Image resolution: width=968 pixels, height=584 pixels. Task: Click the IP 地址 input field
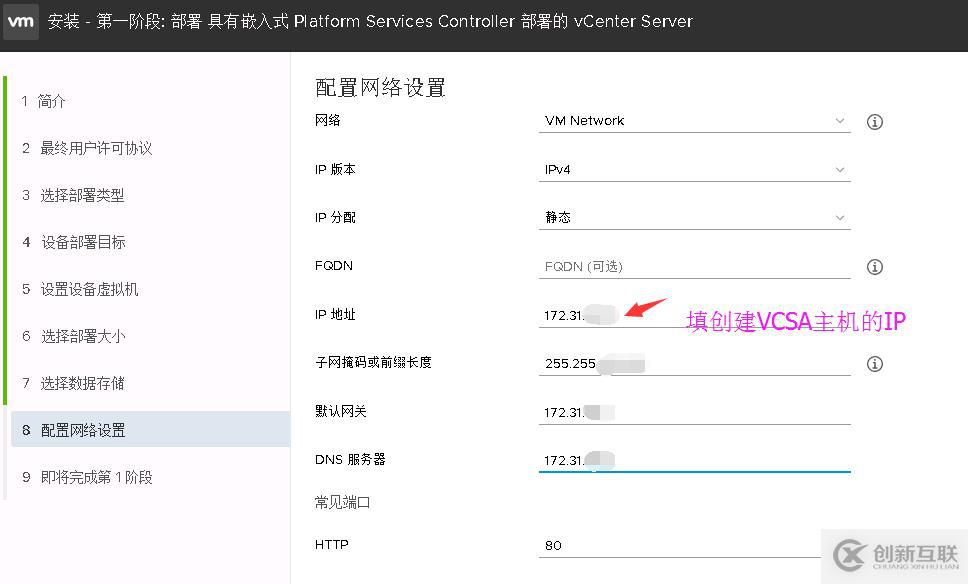[x=694, y=314]
